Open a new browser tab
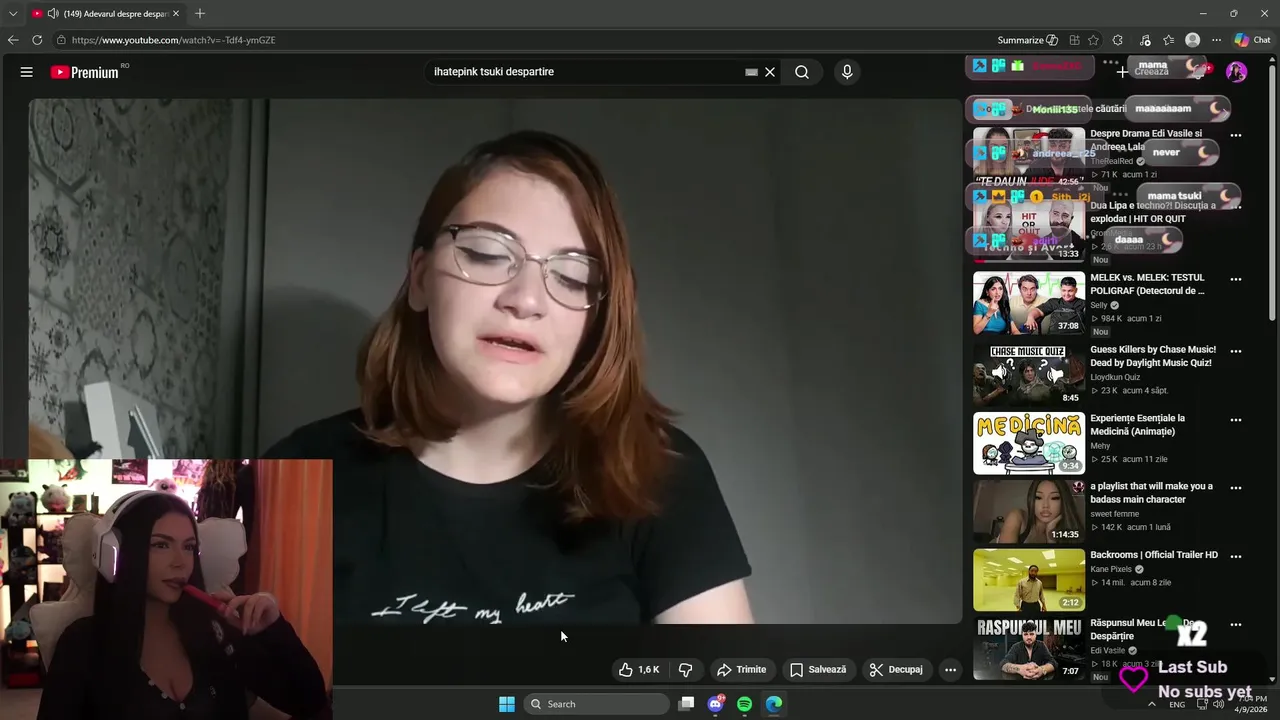The height and width of the screenshot is (720, 1280). click(x=200, y=14)
